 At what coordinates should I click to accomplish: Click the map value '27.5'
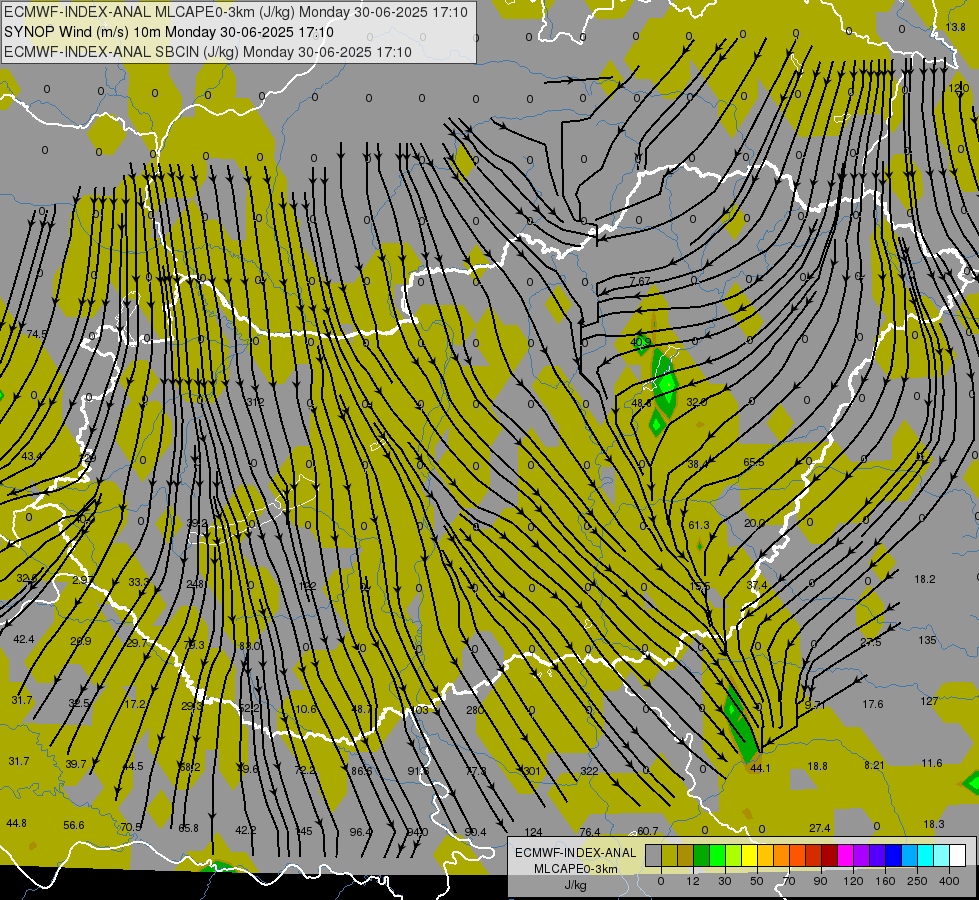870,642
